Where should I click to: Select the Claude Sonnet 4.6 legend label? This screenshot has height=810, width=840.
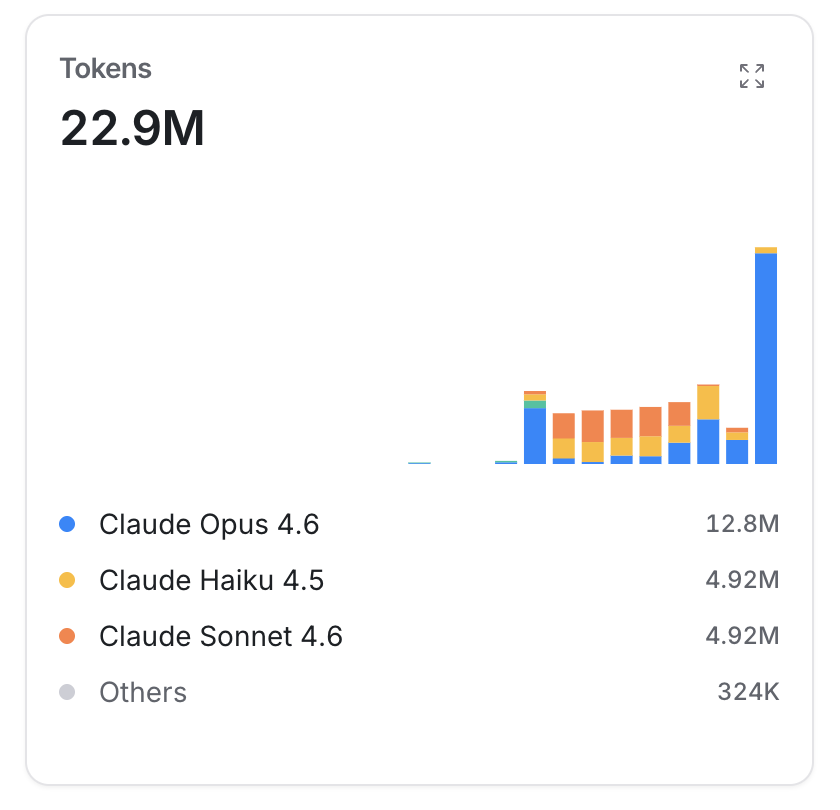(x=221, y=636)
